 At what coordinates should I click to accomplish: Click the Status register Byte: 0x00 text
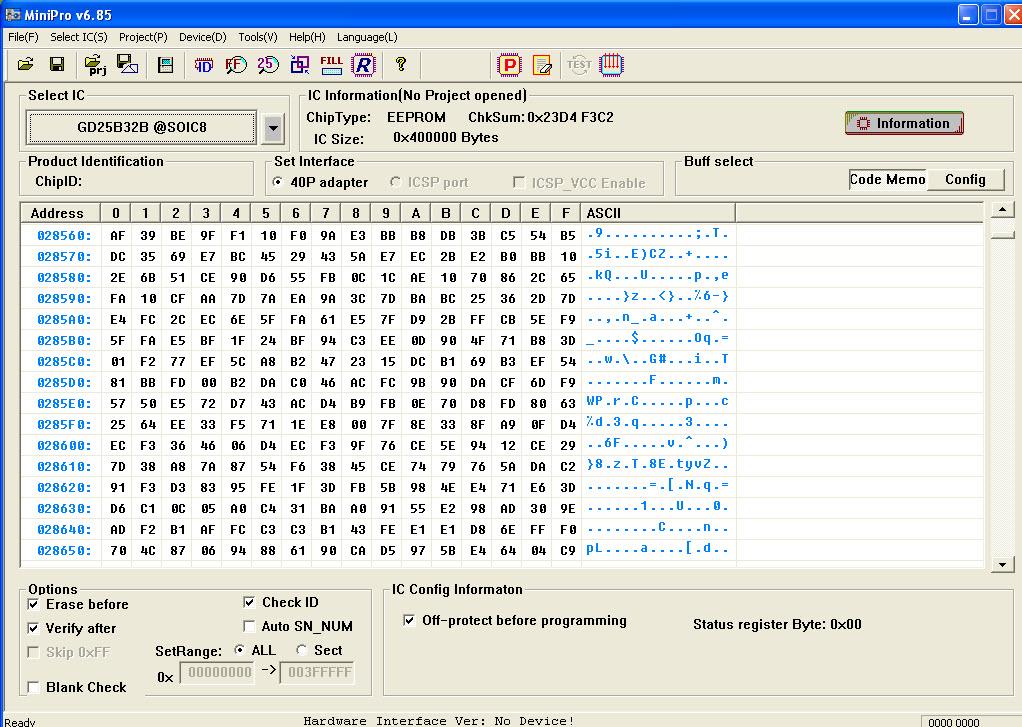(777, 624)
